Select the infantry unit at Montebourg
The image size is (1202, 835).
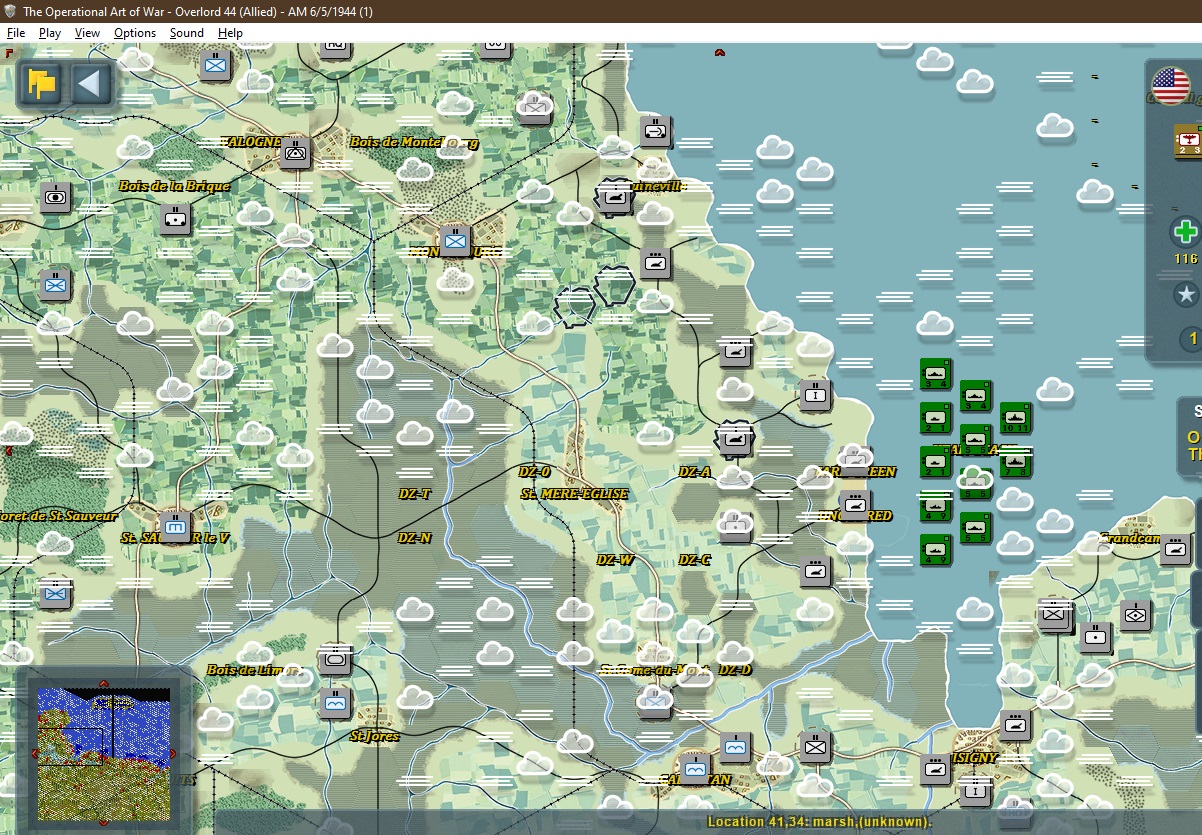tap(455, 240)
